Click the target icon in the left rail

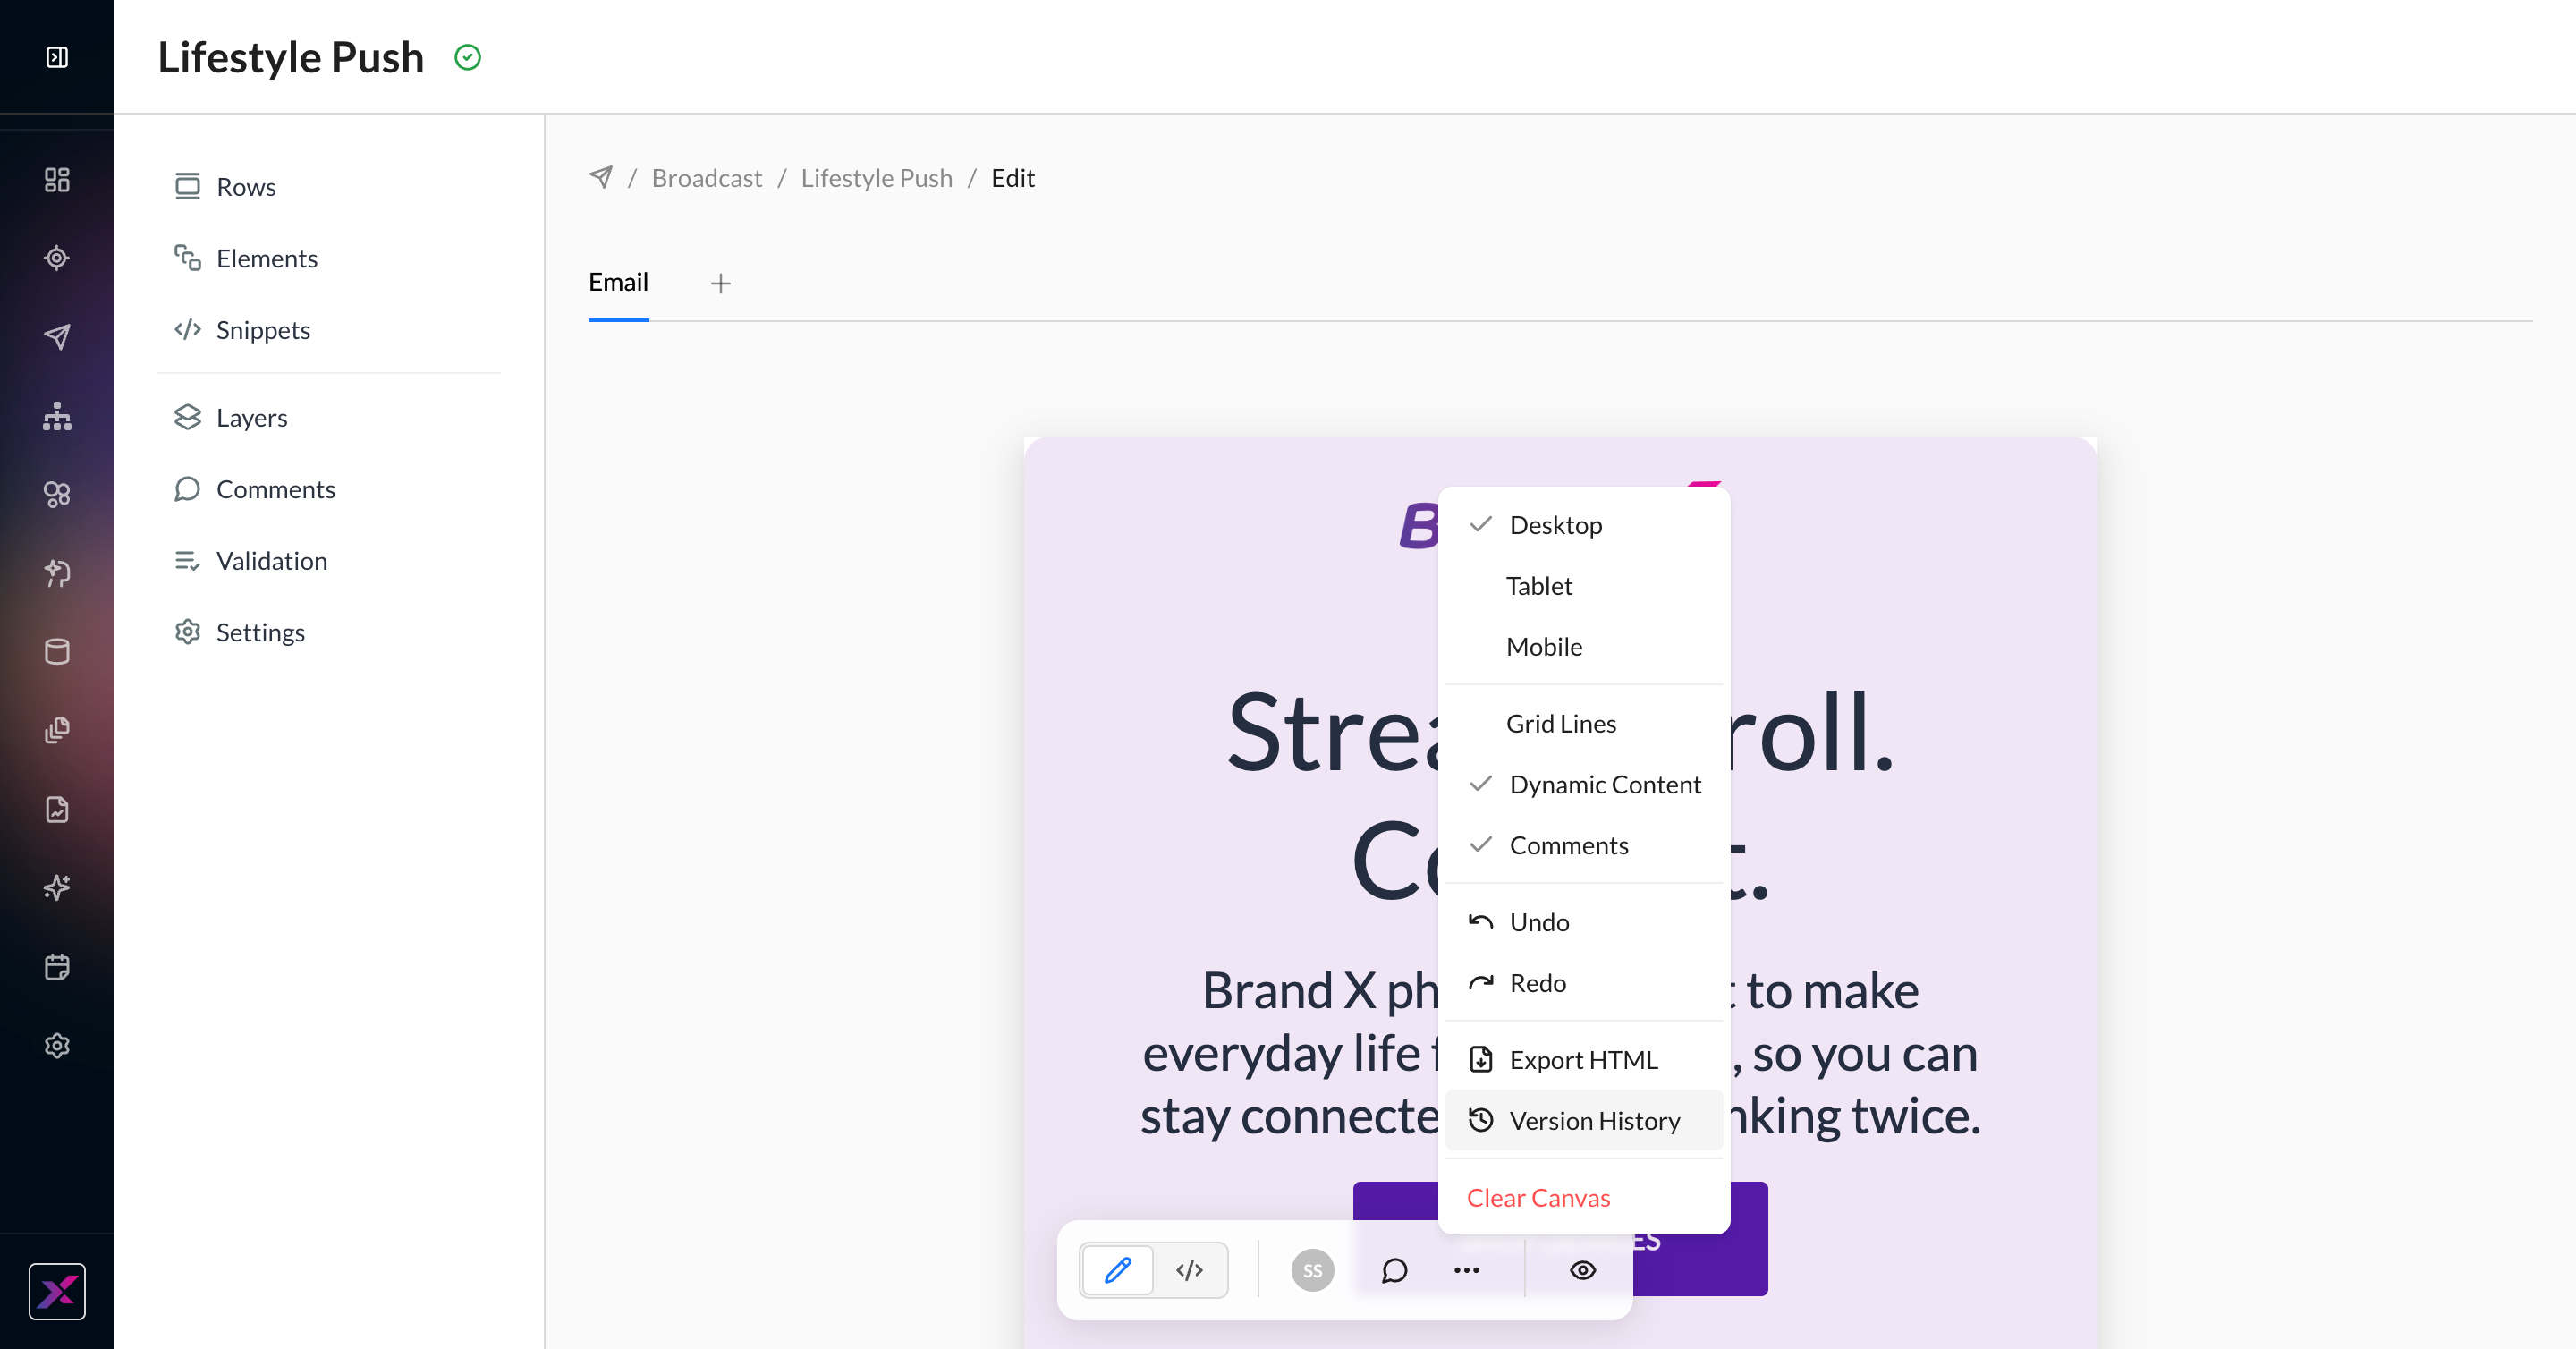(57, 258)
